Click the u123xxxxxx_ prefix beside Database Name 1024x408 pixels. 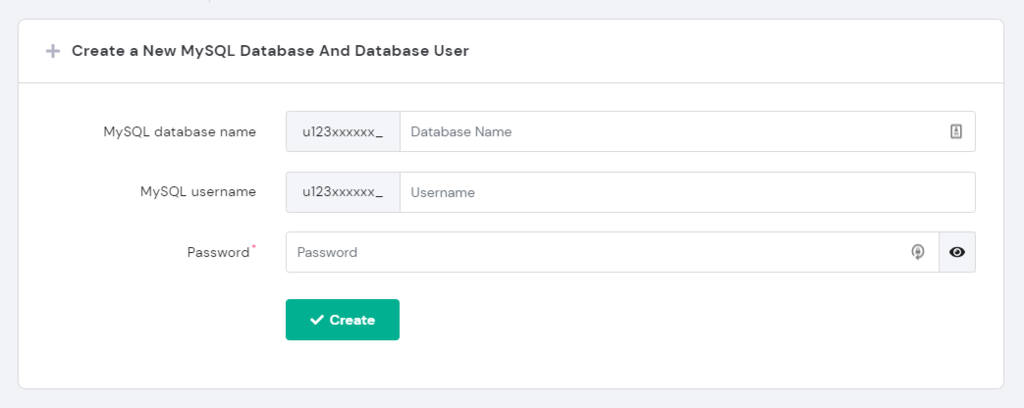click(343, 131)
